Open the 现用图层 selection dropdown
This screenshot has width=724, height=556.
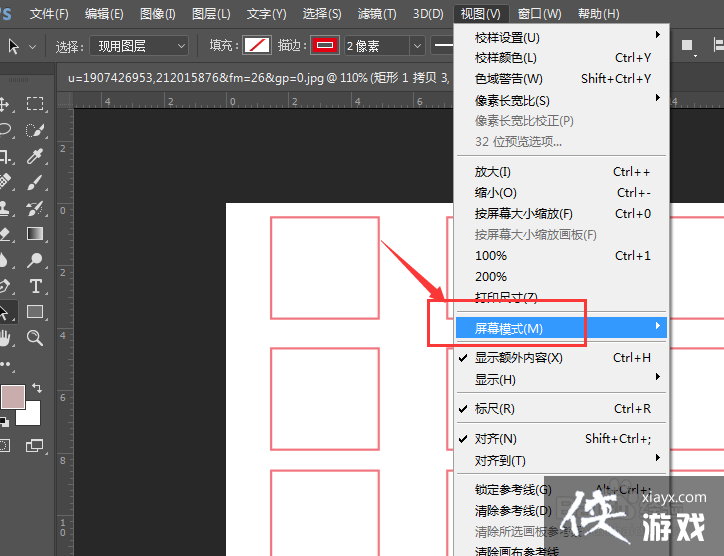(139, 46)
